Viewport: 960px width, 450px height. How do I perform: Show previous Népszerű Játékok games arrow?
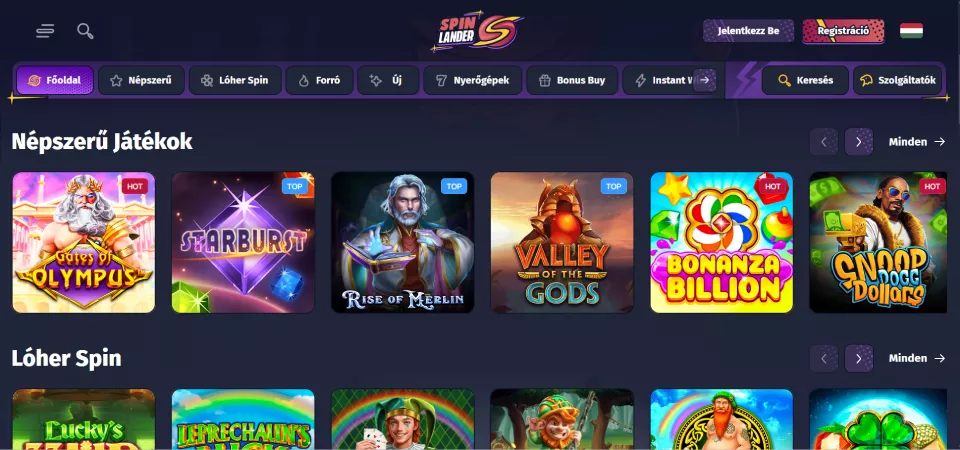tap(823, 142)
